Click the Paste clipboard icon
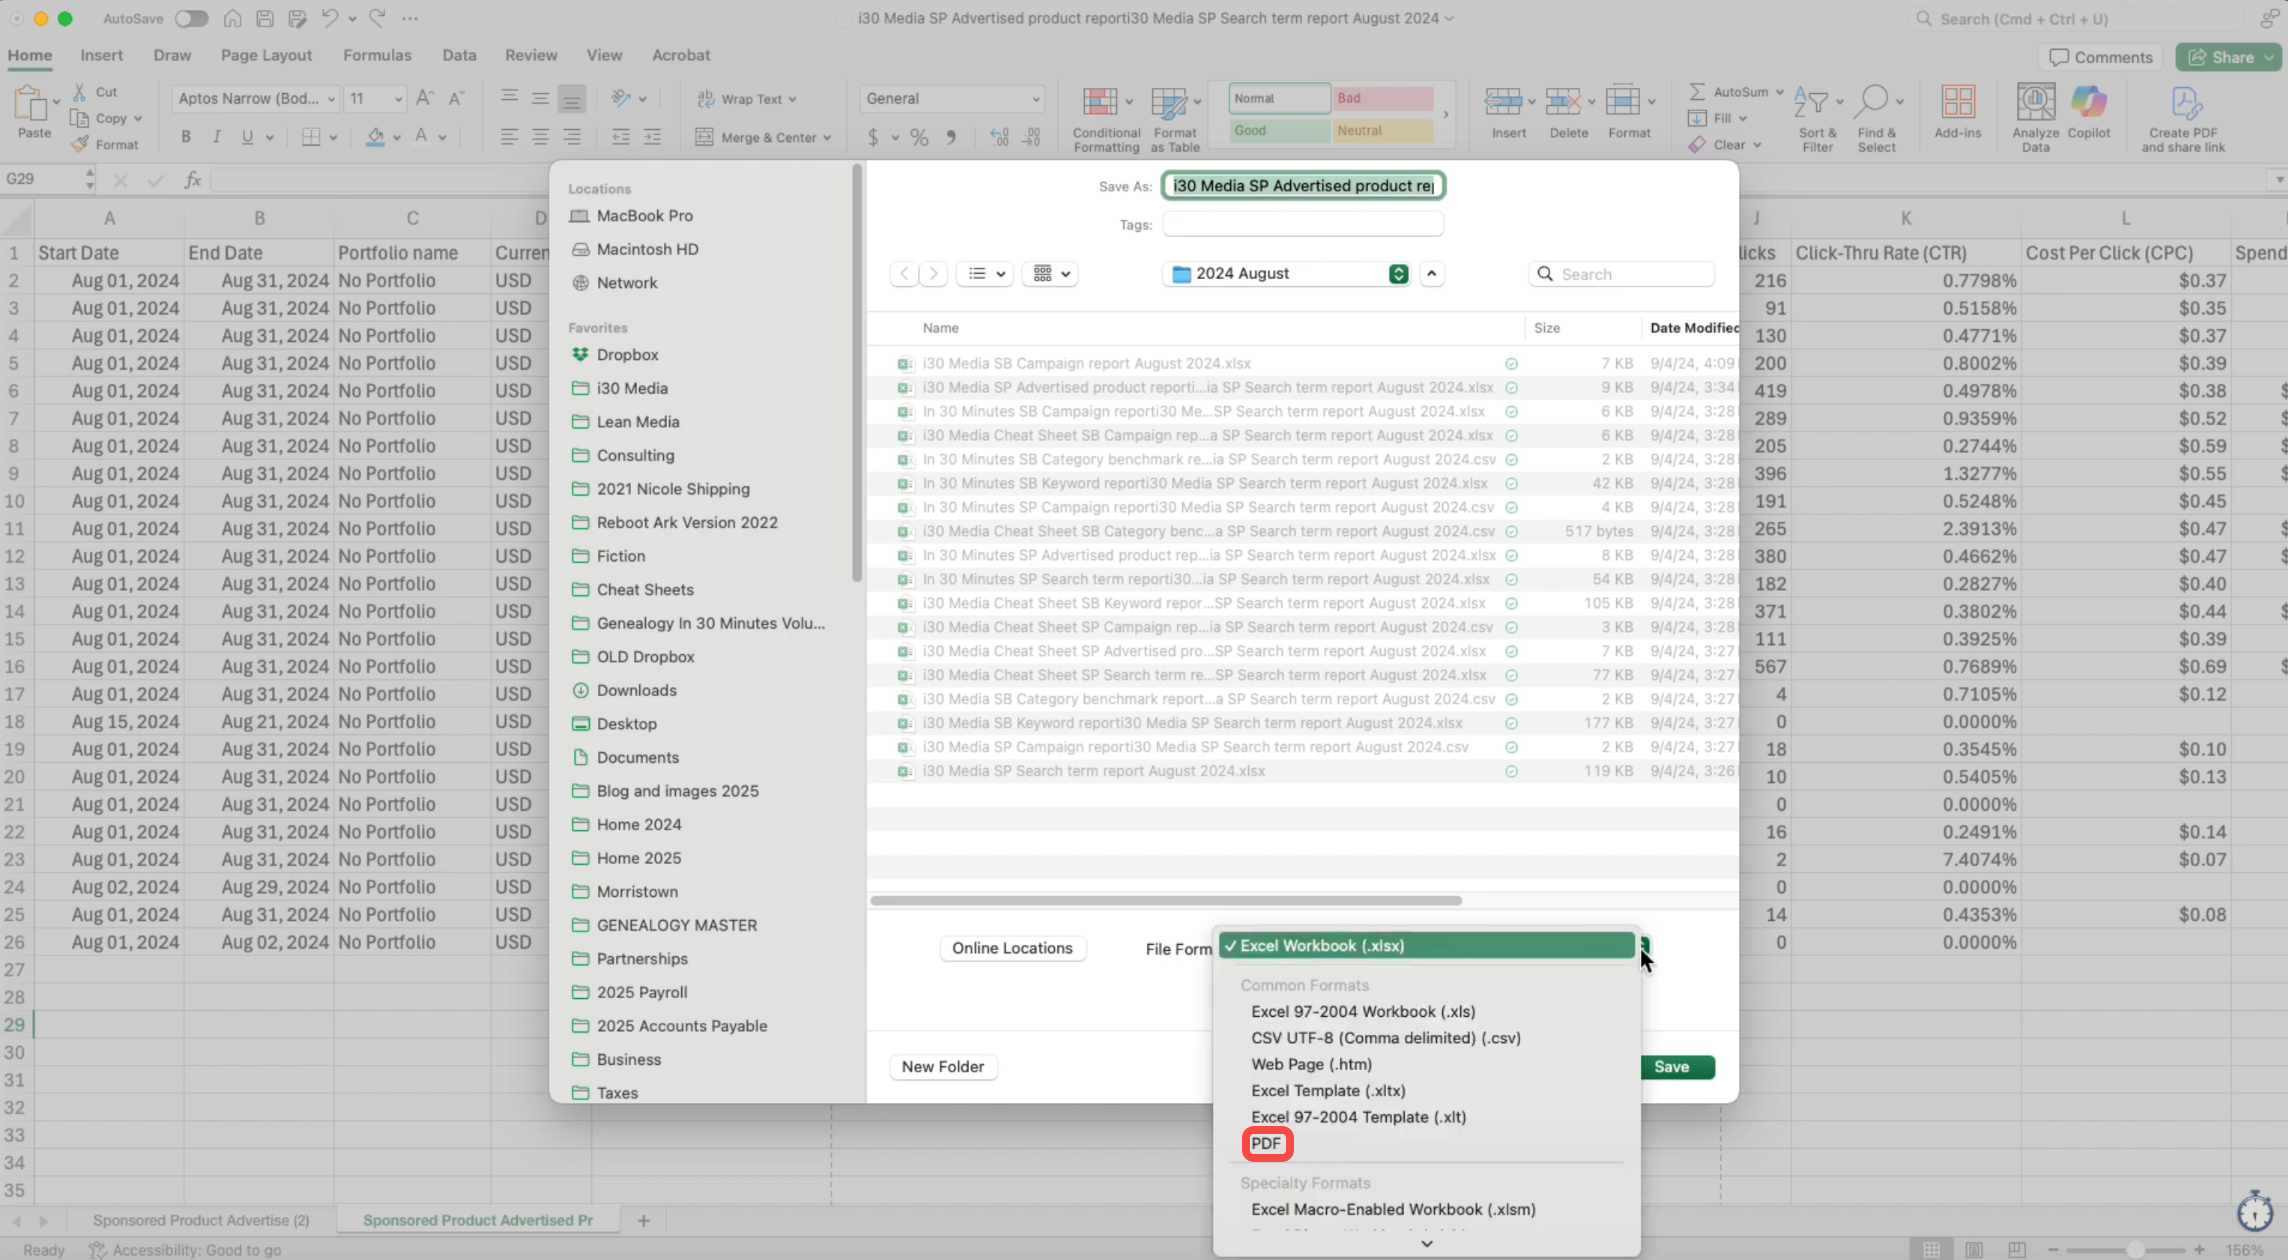2288x1260 pixels. click(x=32, y=104)
